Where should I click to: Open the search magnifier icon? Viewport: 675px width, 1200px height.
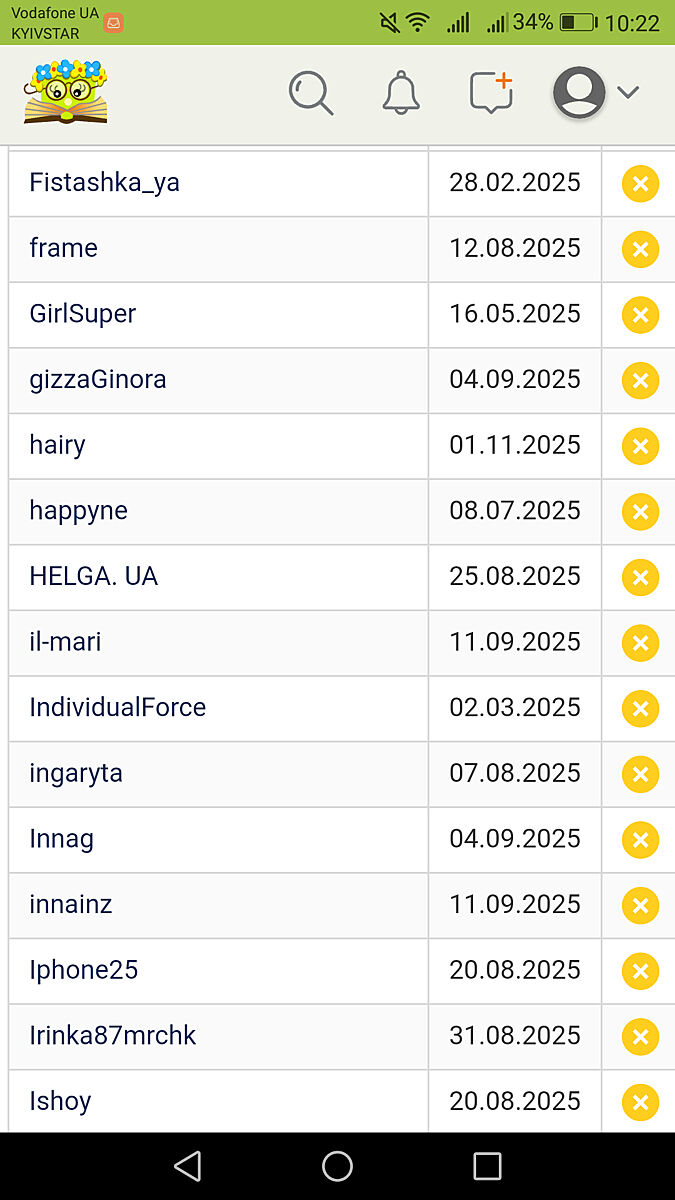(310, 93)
